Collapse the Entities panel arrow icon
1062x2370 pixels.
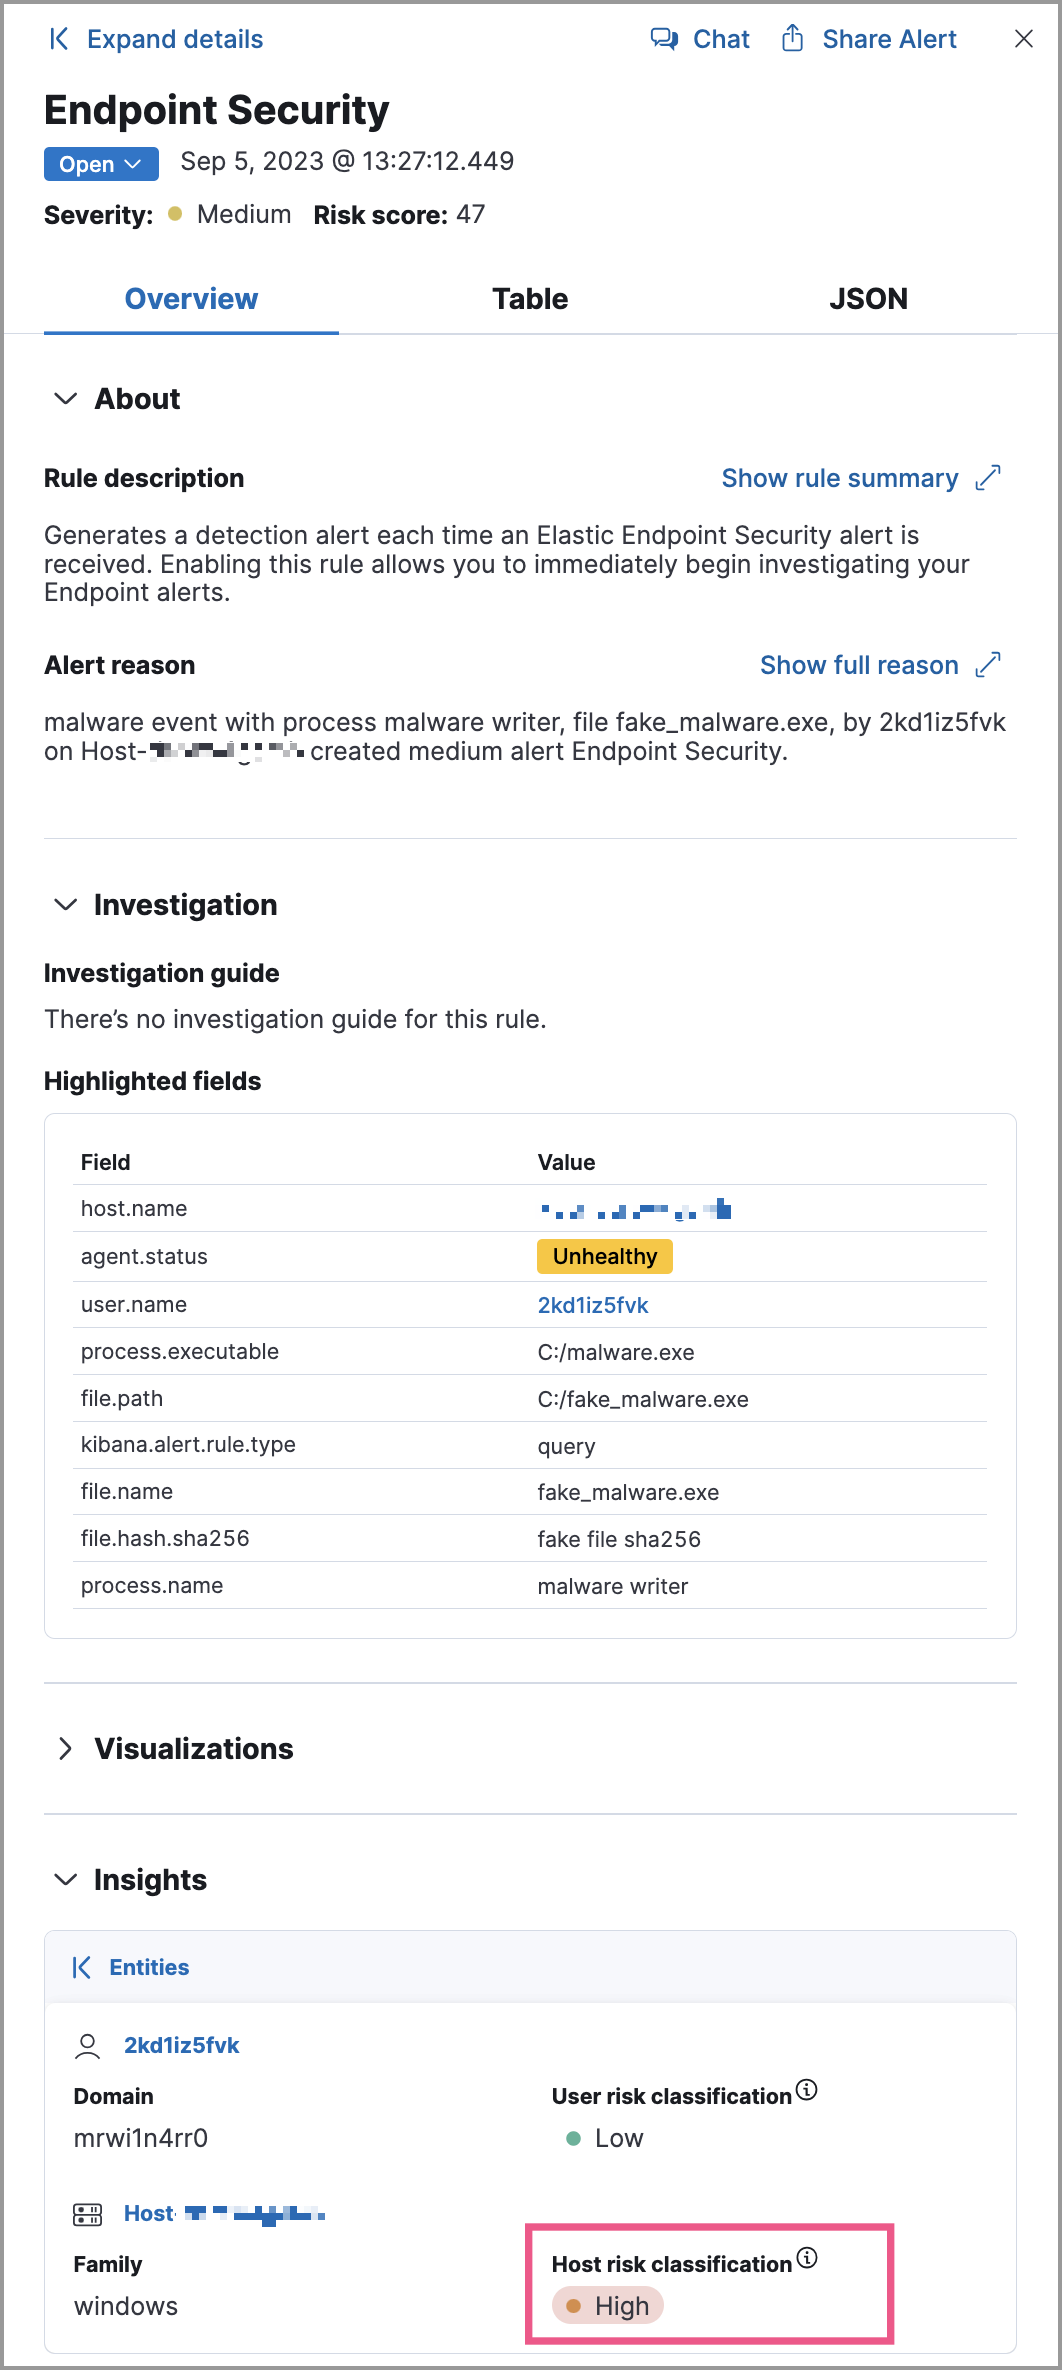tap(79, 1966)
